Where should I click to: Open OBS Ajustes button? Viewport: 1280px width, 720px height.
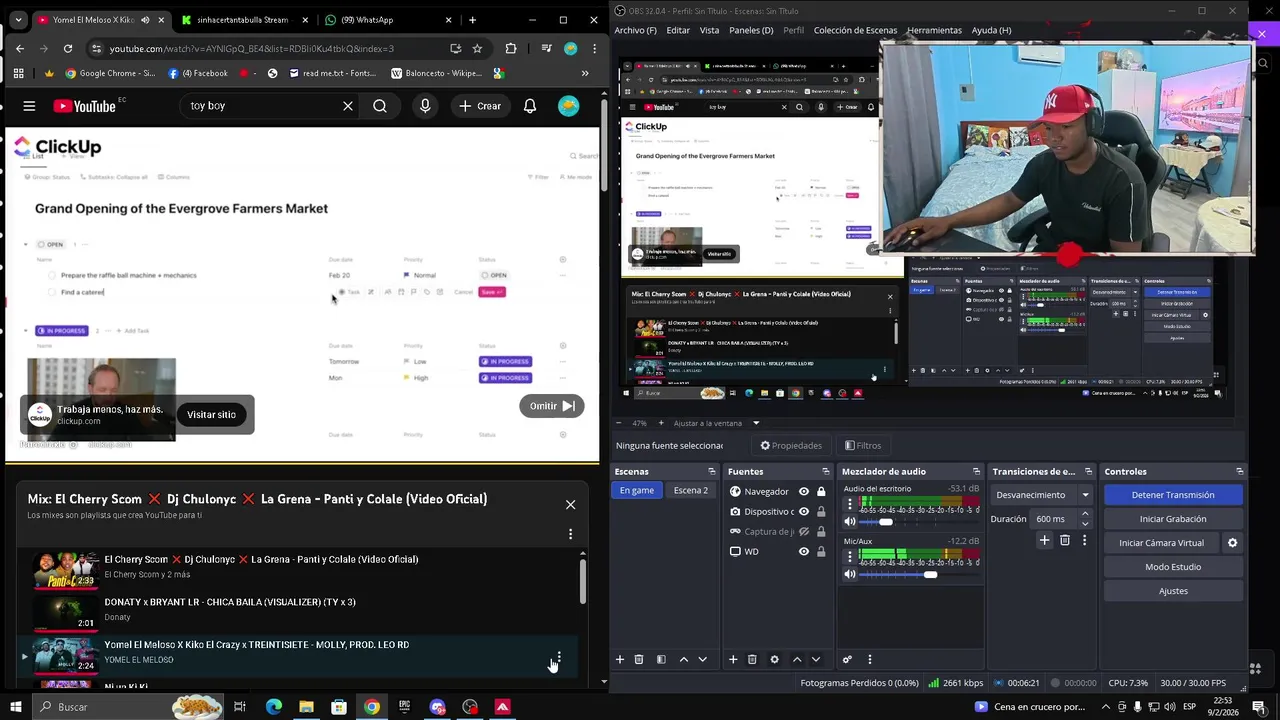pos(1173,591)
